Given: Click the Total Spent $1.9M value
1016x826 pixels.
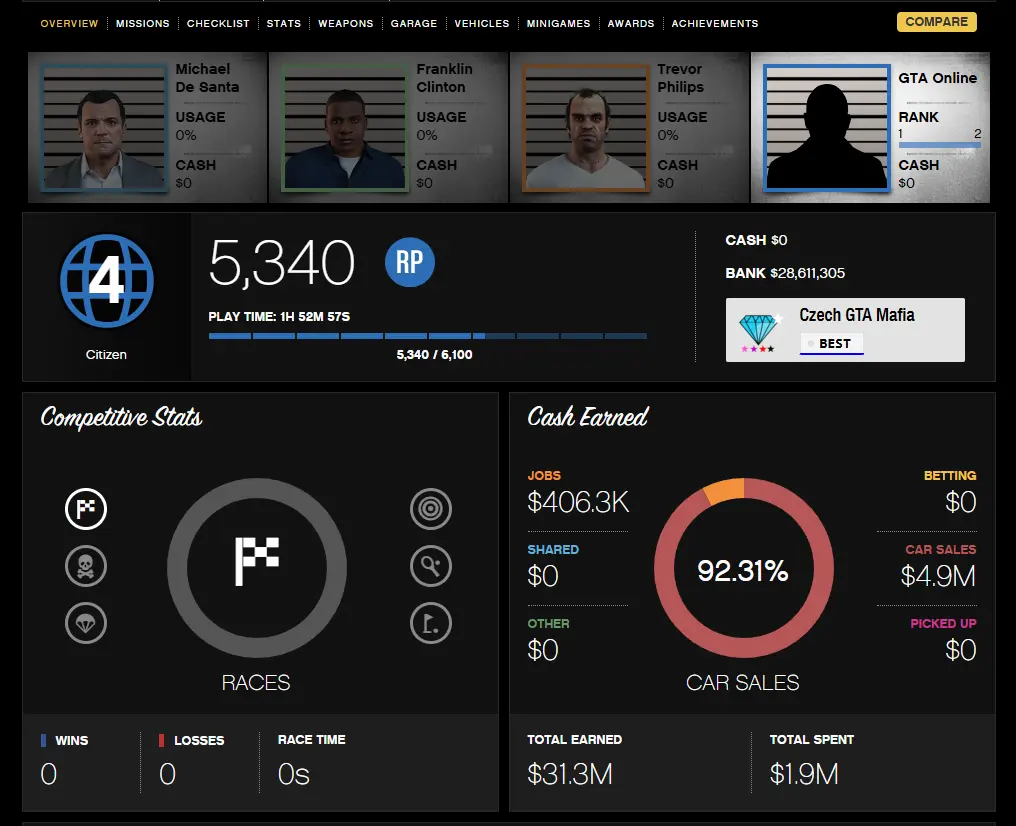Looking at the screenshot, I should pyautogui.click(x=804, y=774).
